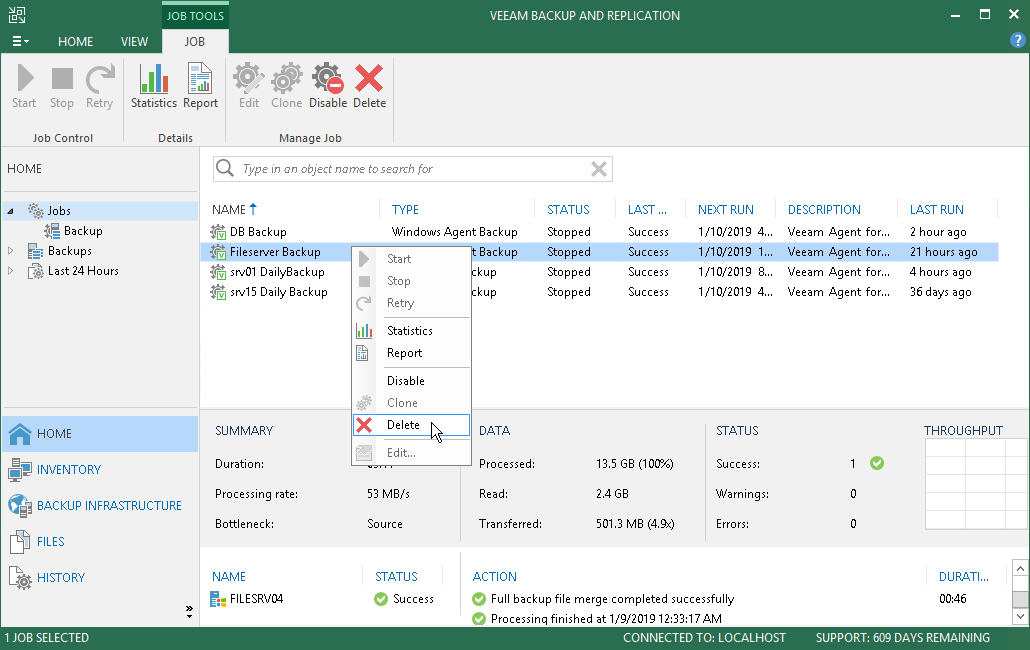The height and width of the screenshot is (650, 1030).
Task: Disable the job using the ribbon
Action: click(x=328, y=86)
